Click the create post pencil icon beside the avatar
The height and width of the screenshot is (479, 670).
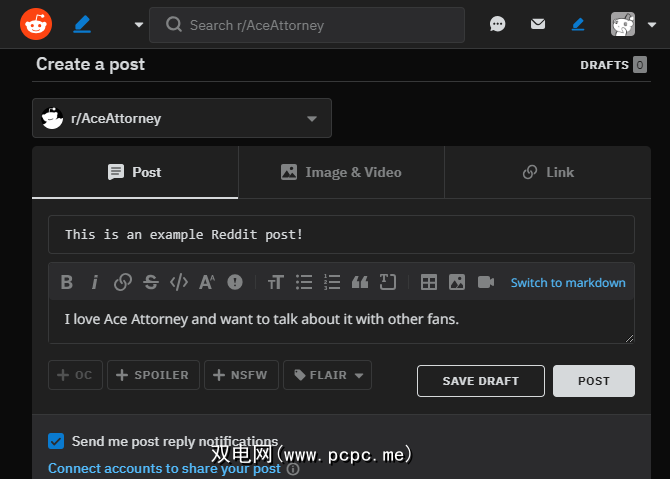click(x=578, y=24)
